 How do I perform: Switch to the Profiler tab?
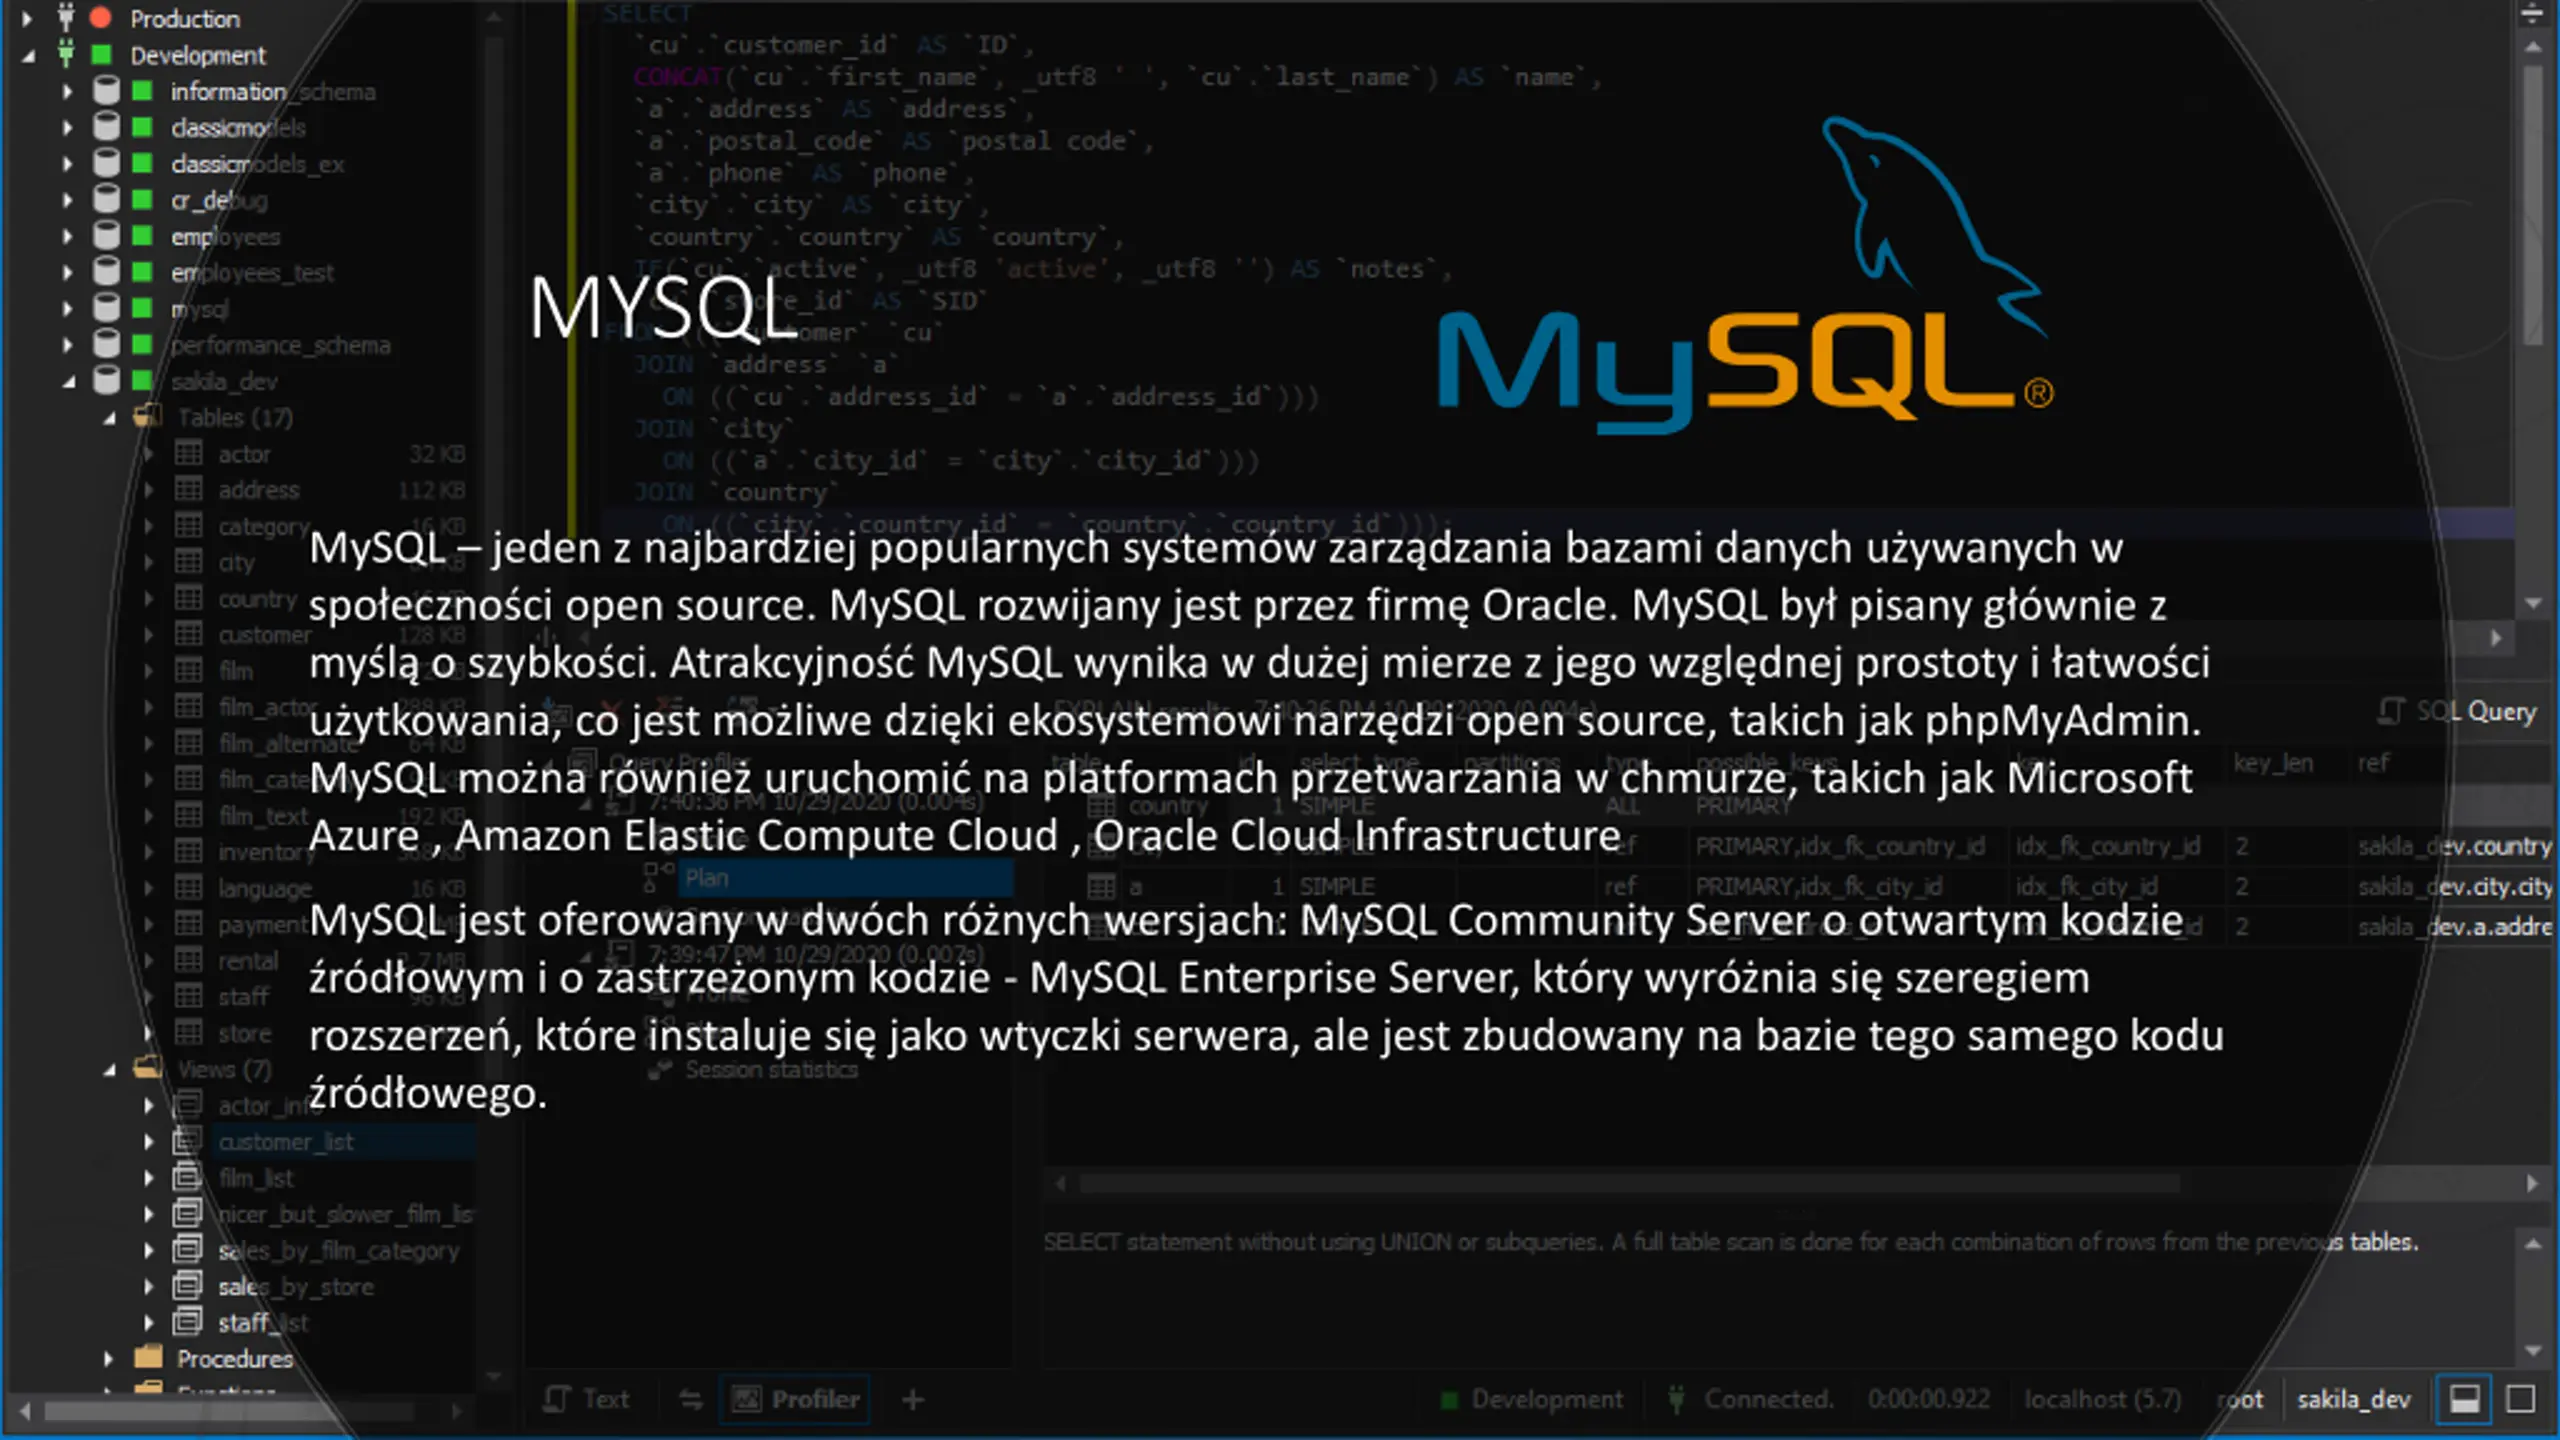click(x=796, y=1399)
